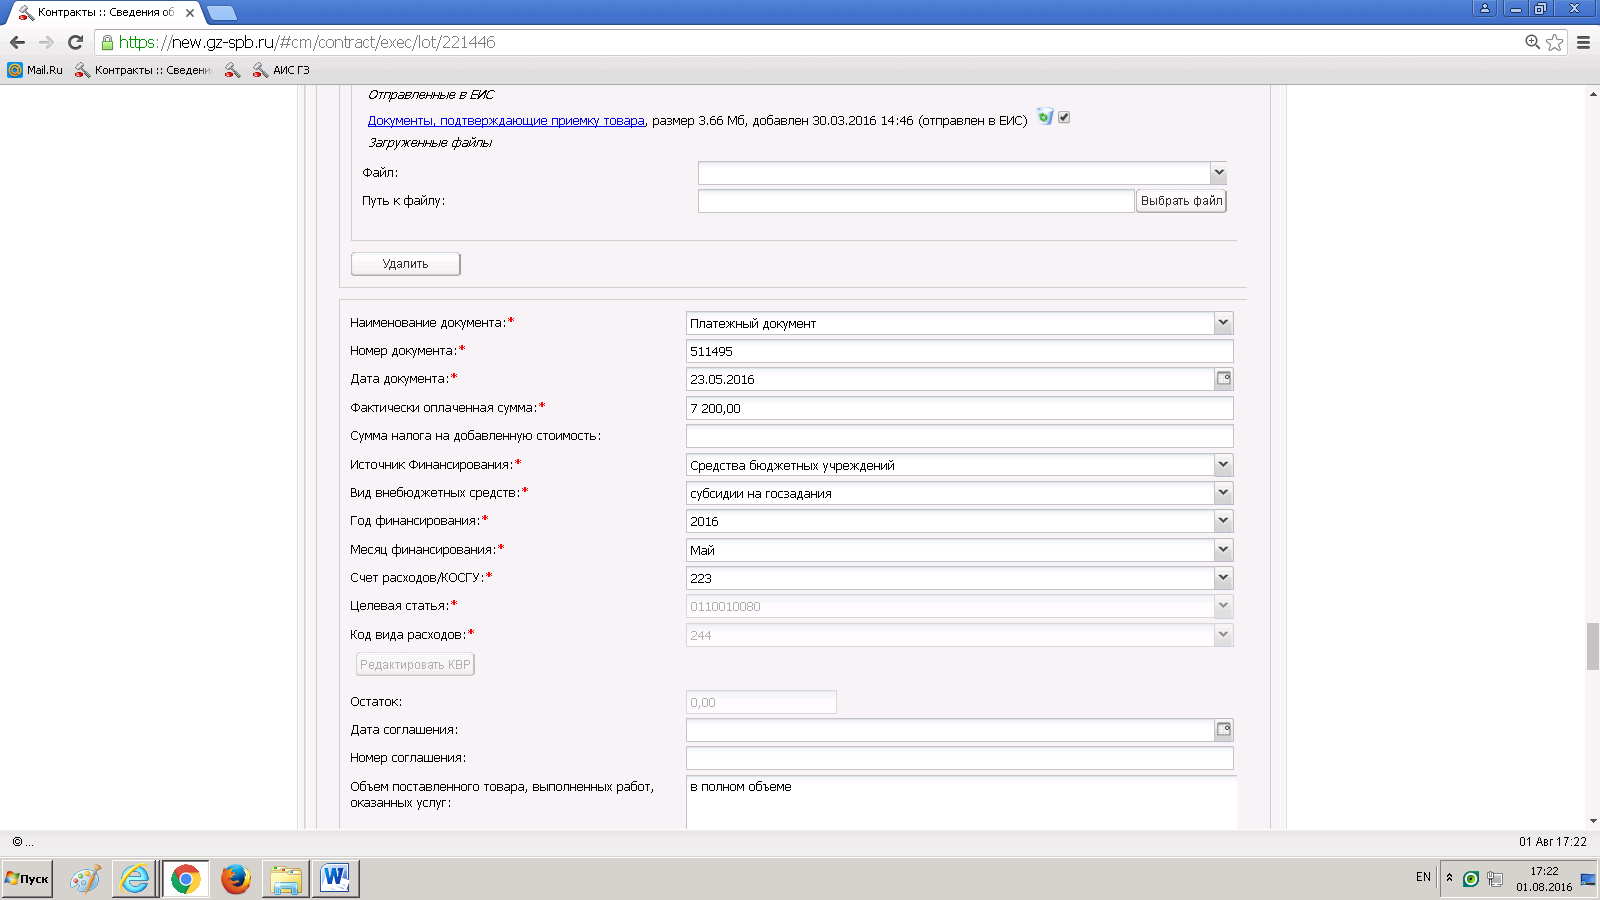Viewport: 1600px width, 900px height.
Task: Open the Mail.Ru bookmark
Action: click(35, 70)
